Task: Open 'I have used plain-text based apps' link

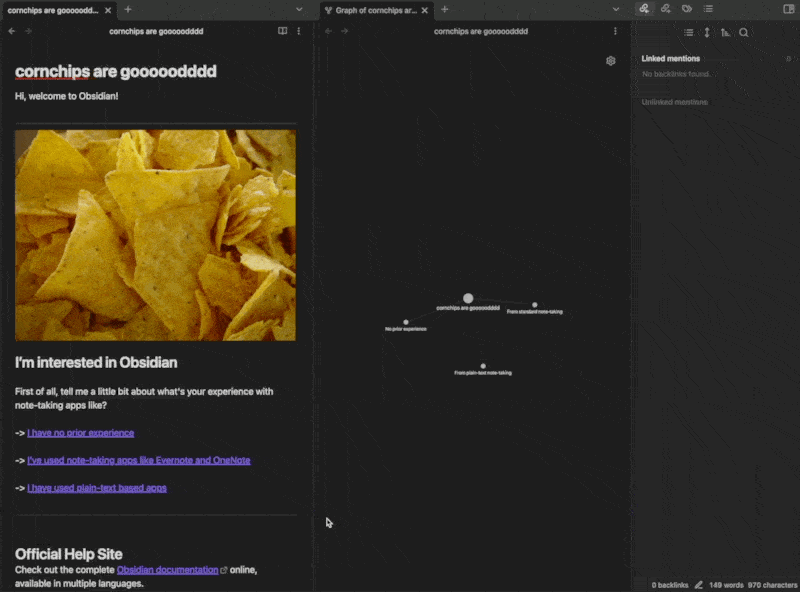Action: tap(97, 488)
